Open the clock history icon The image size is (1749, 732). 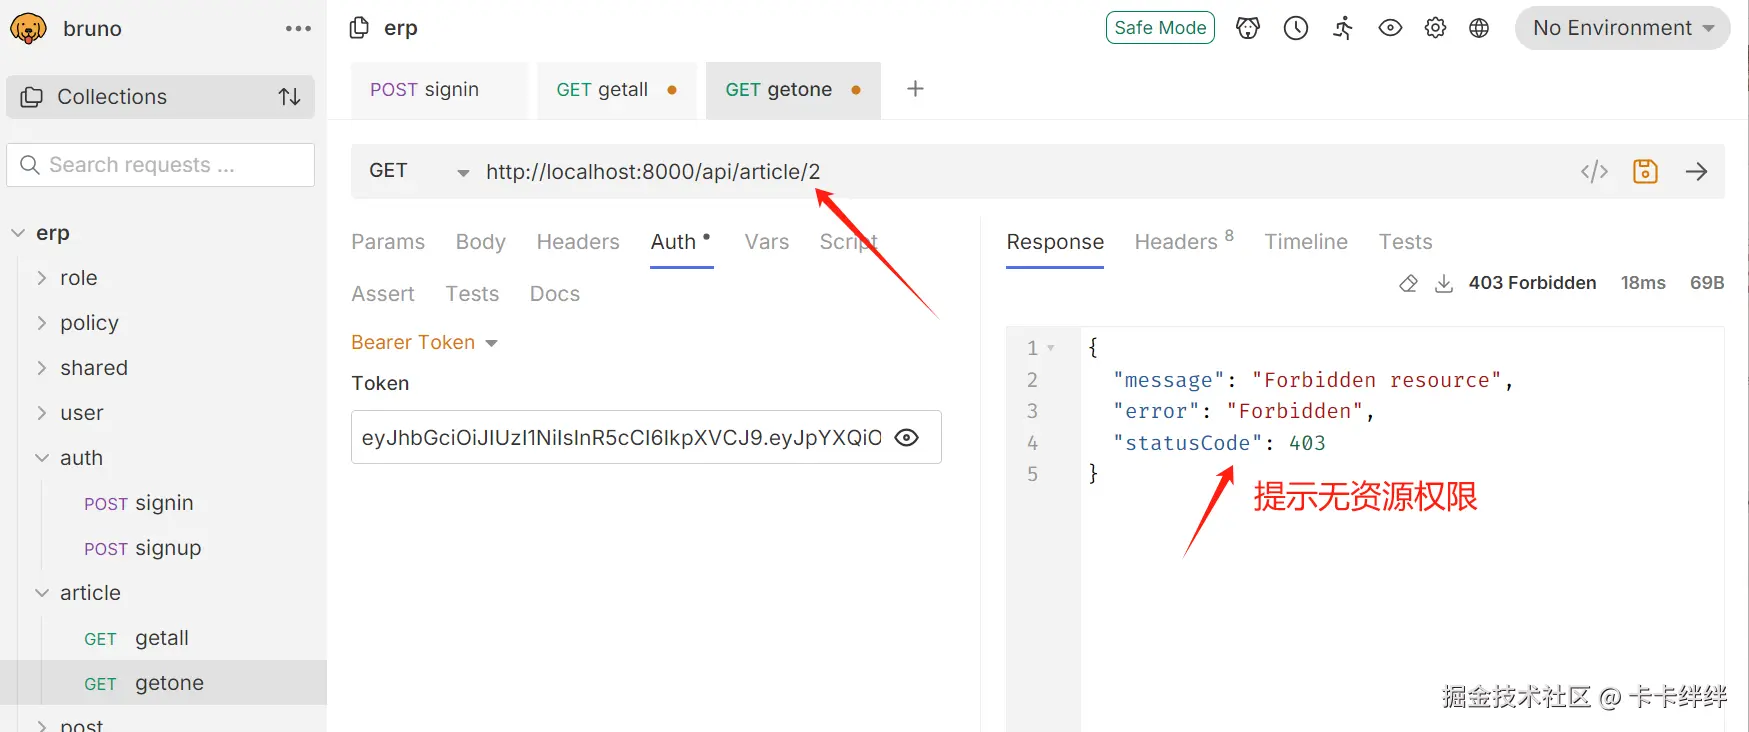click(1296, 28)
